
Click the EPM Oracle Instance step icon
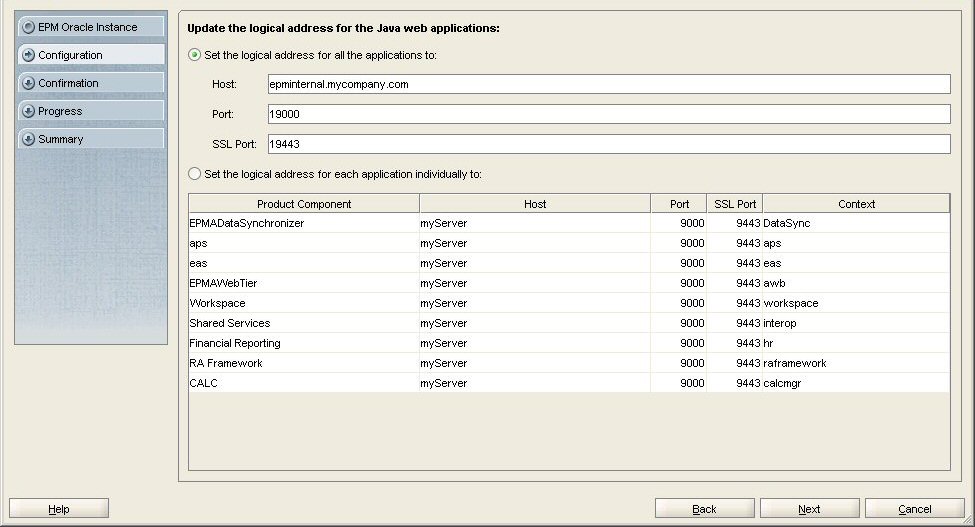[28, 27]
